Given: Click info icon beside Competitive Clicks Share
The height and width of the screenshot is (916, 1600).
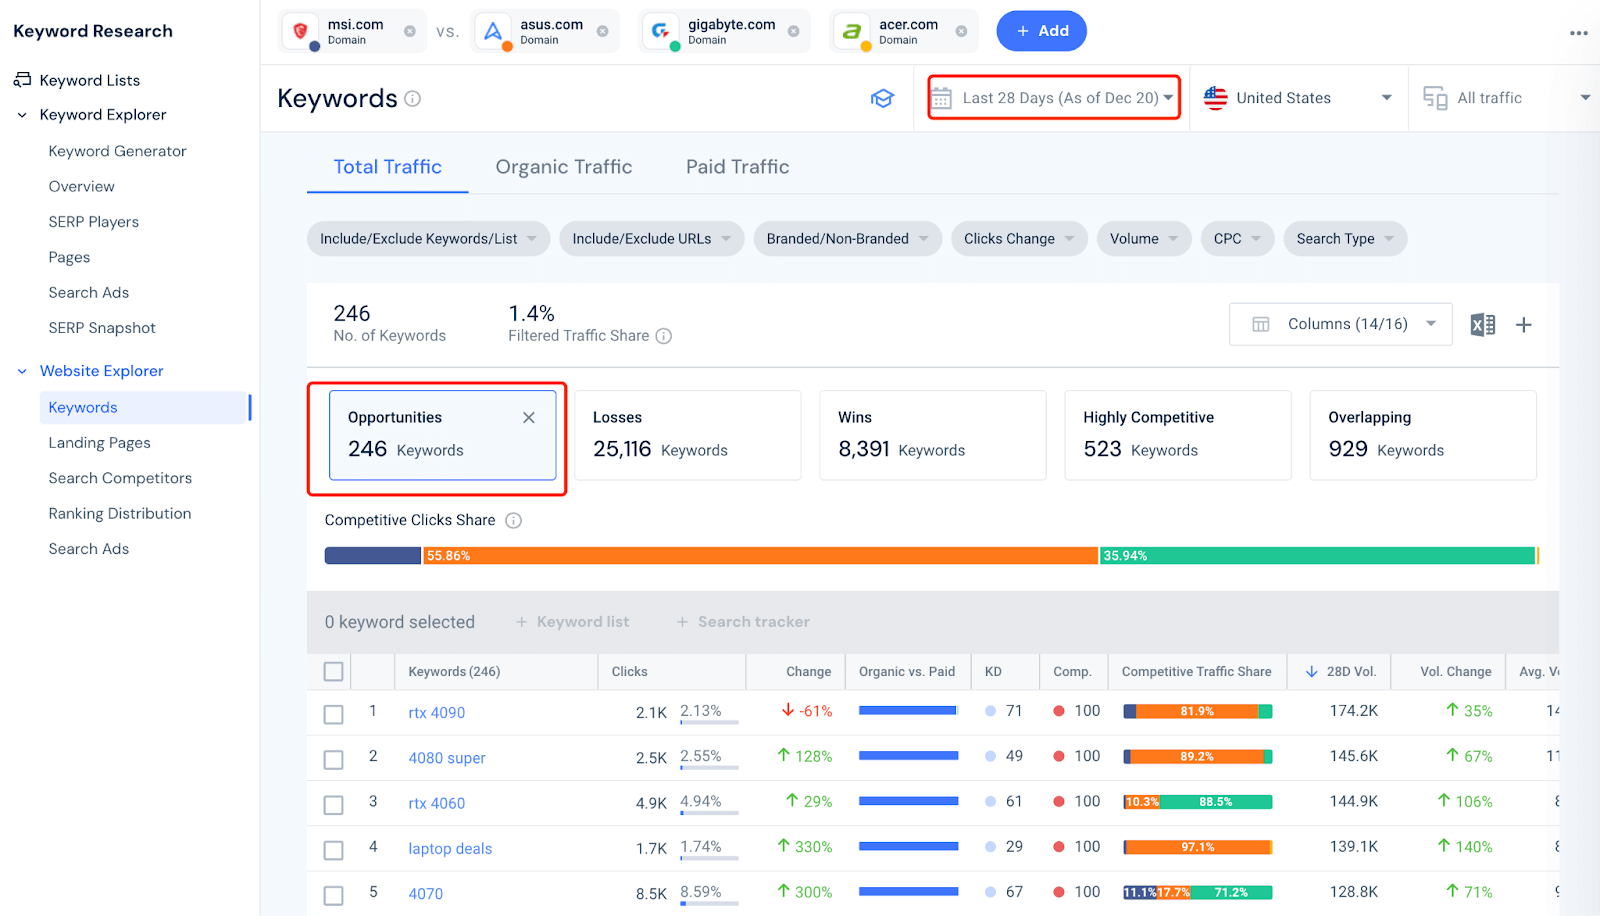Looking at the screenshot, I should (x=513, y=520).
